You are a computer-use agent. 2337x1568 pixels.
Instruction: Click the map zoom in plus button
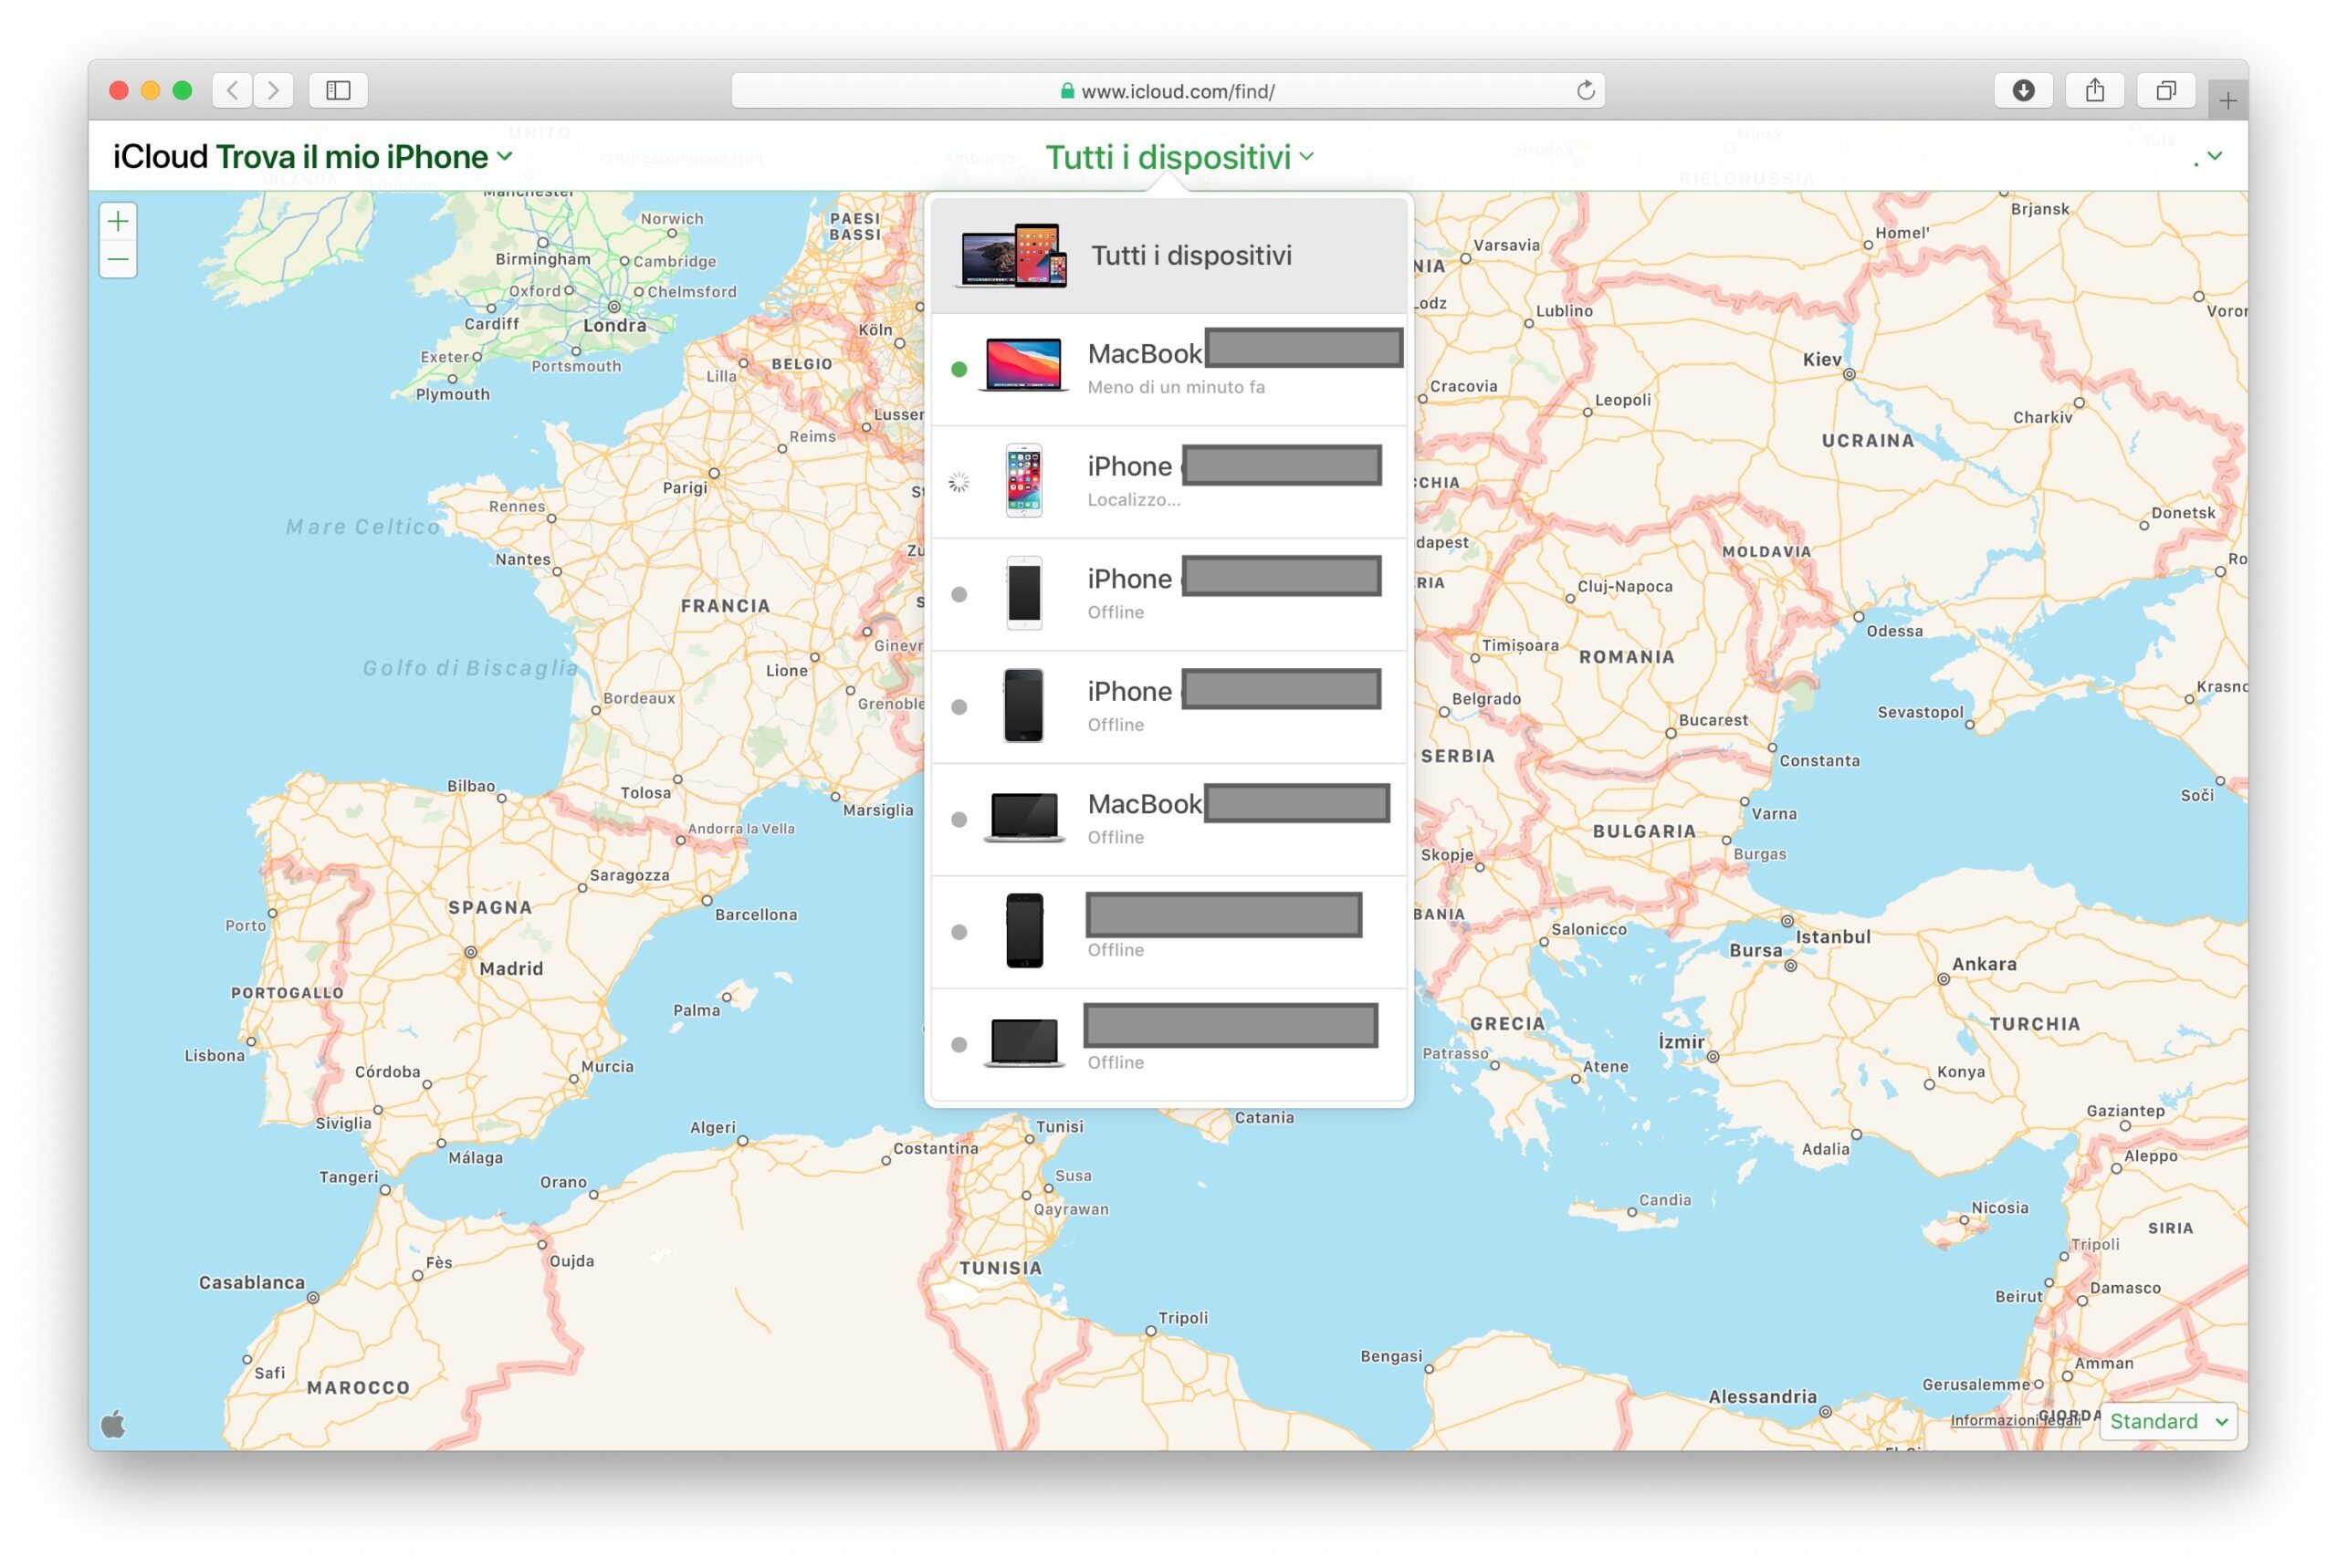pyautogui.click(x=118, y=221)
